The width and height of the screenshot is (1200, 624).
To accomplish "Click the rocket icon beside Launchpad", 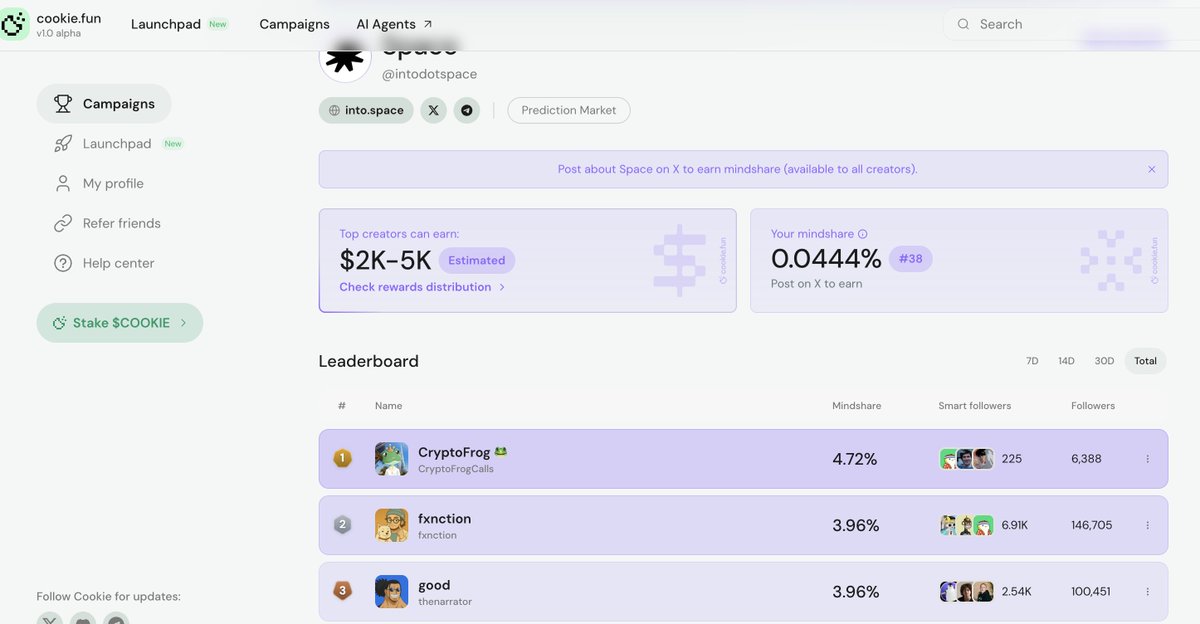I will [x=63, y=144].
